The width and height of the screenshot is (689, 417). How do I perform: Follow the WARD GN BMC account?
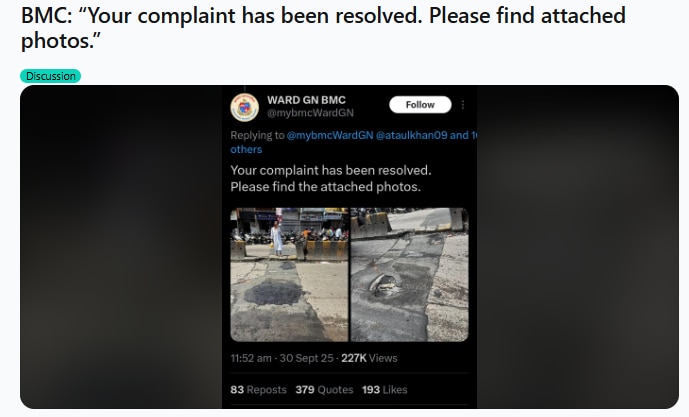pyautogui.click(x=420, y=105)
